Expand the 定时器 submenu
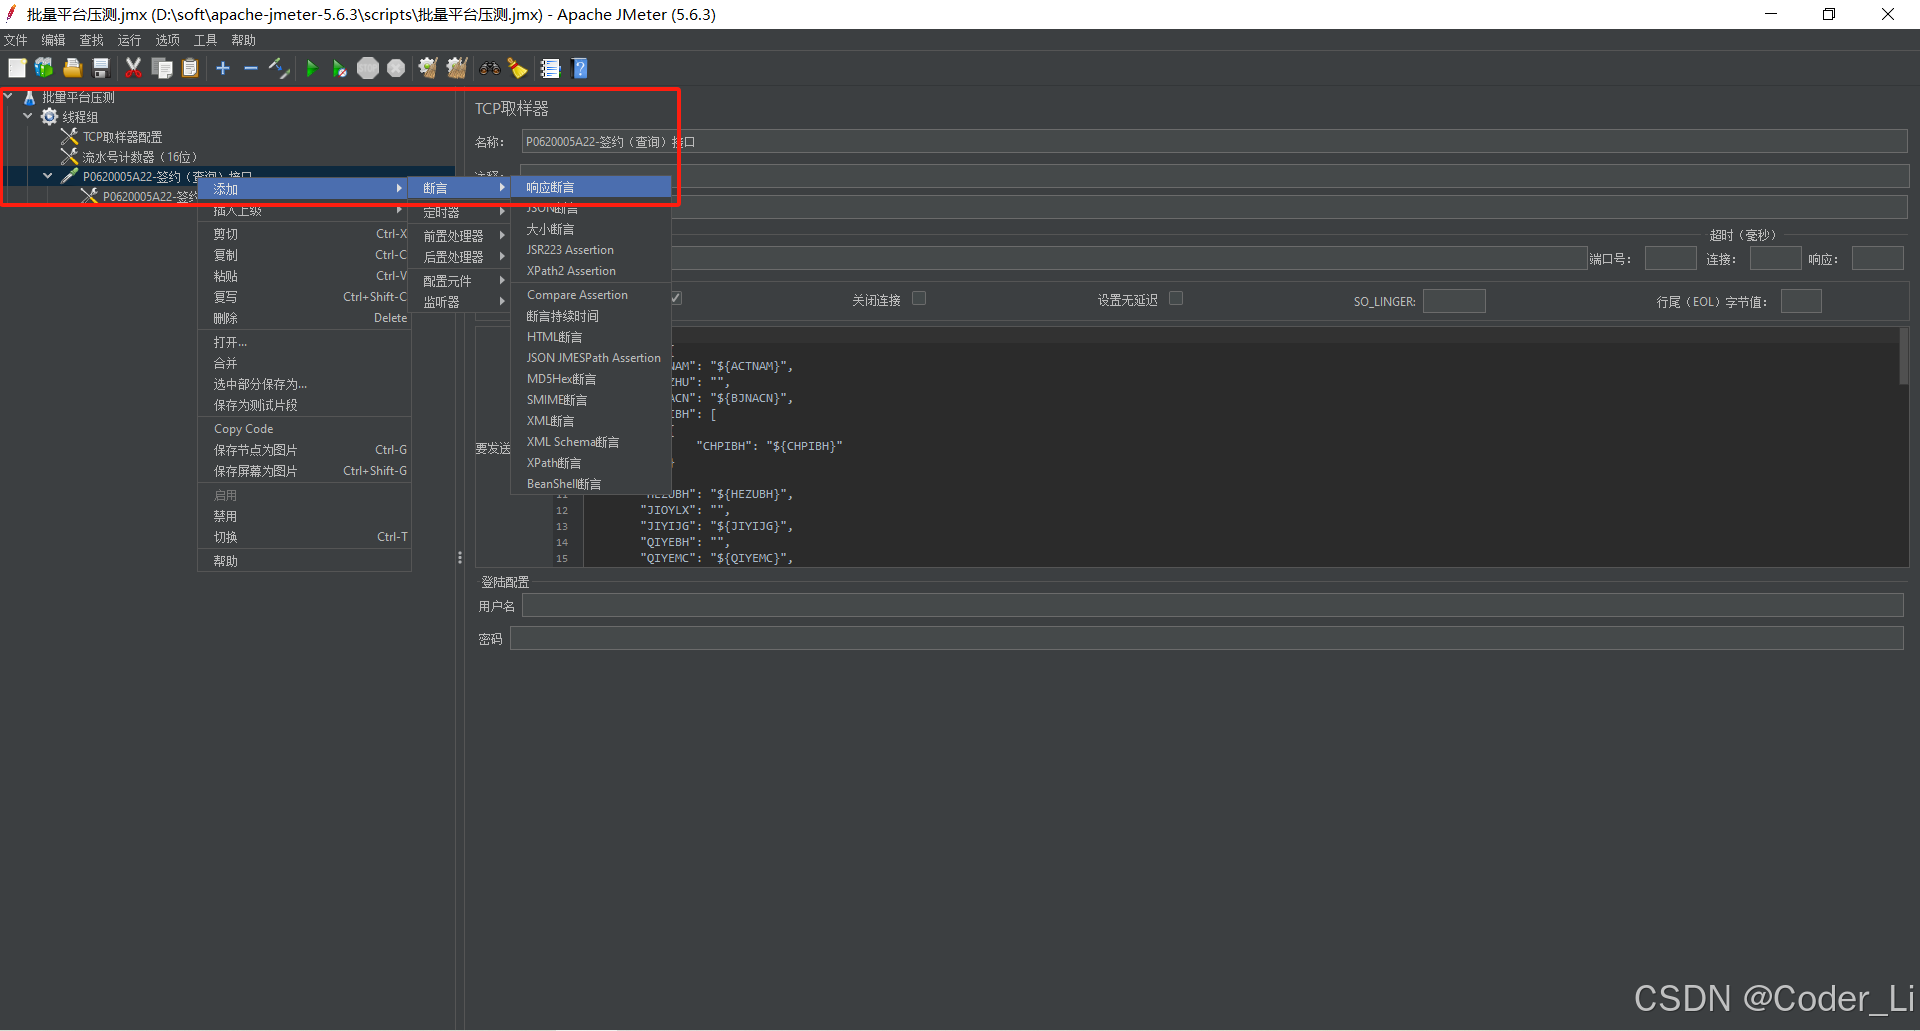 pos(461,212)
